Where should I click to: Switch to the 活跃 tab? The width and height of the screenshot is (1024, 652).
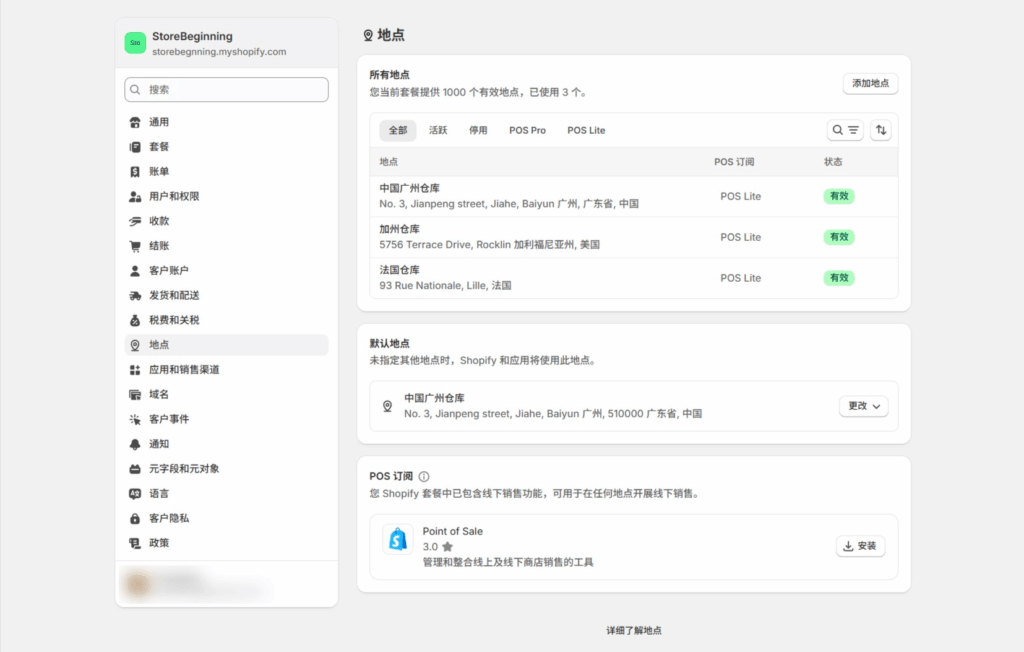pos(438,130)
